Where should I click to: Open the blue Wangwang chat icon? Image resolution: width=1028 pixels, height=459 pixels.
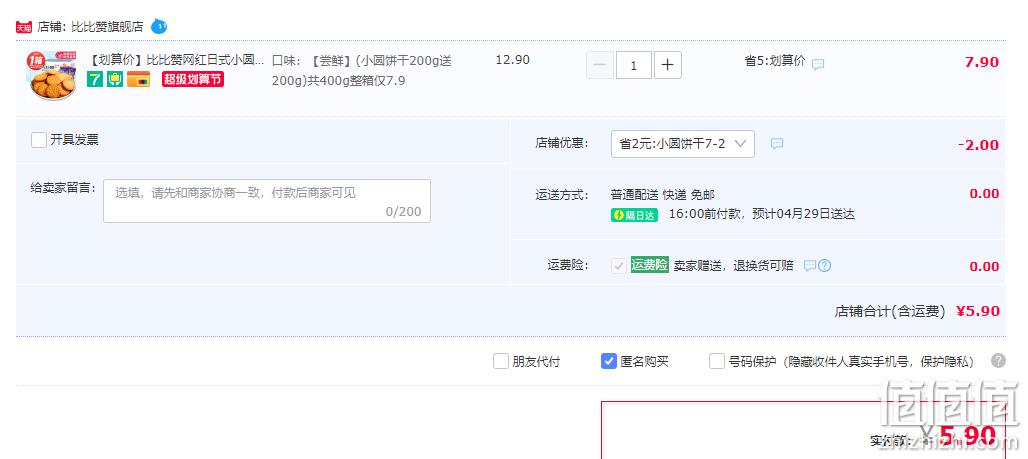159,26
